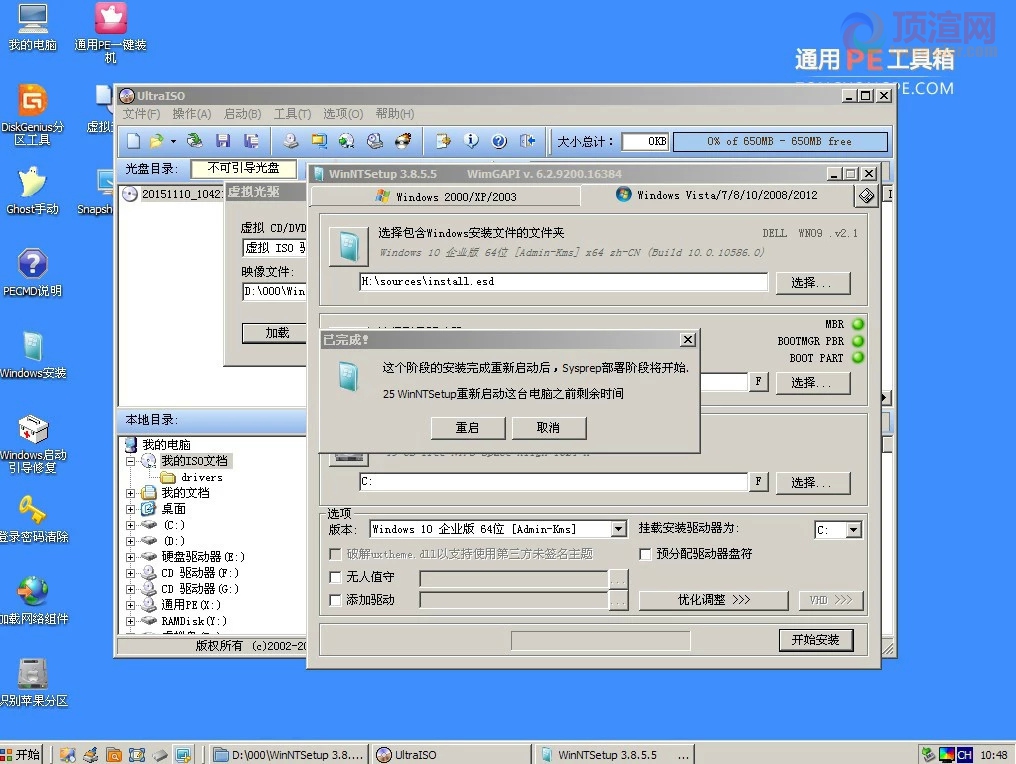Image resolution: width=1016 pixels, height=764 pixels.
Task: Click the Compress ISO folder icon in UltraISO
Action: [x=319, y=141]
